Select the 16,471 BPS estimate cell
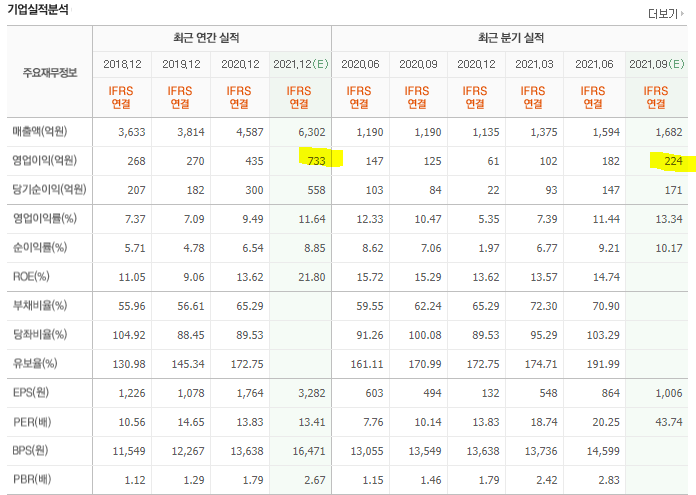Image resolution: width=696 pixels, height=495 pixels. tap(308, 451)
